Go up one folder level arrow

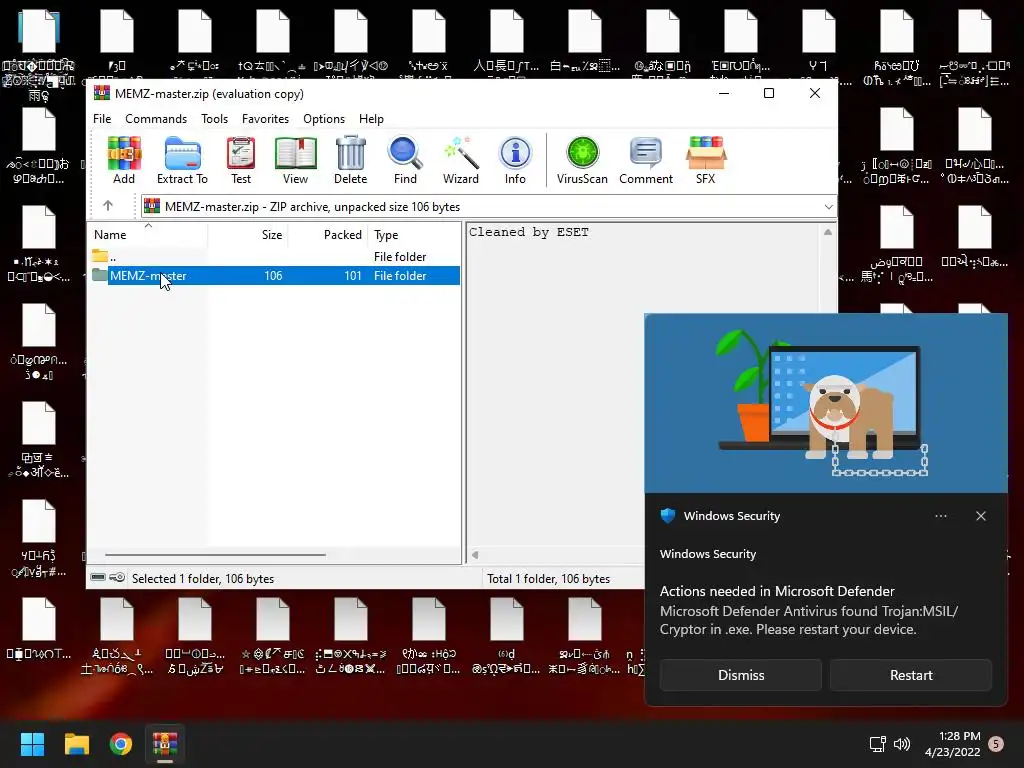tap(108, 206)
